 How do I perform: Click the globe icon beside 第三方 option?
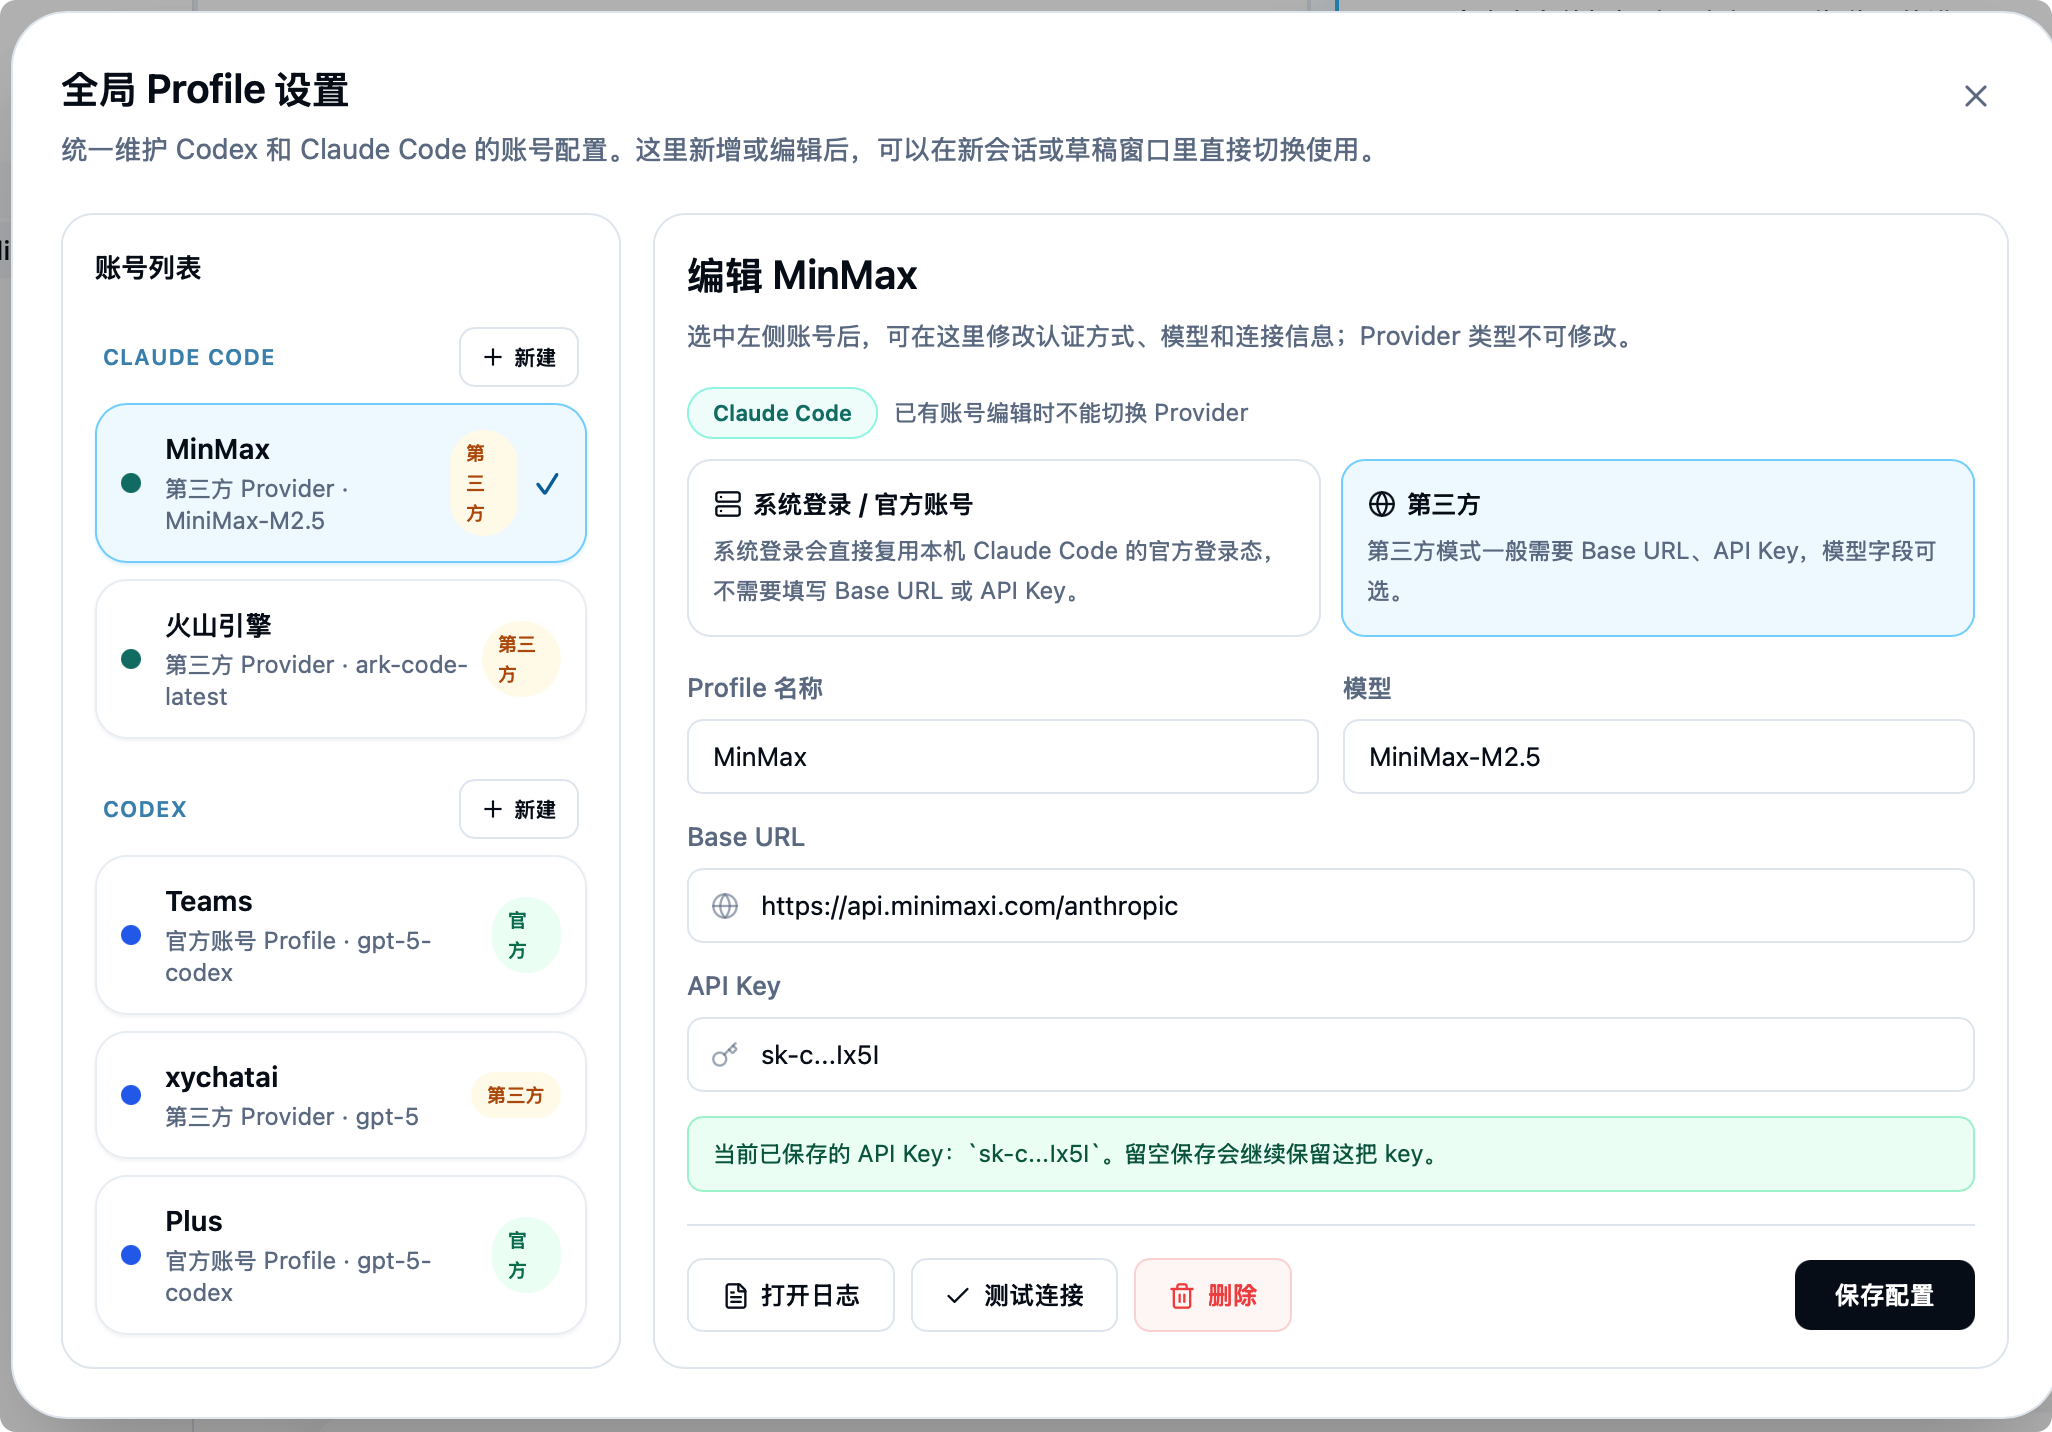[x=1382, y=504]
